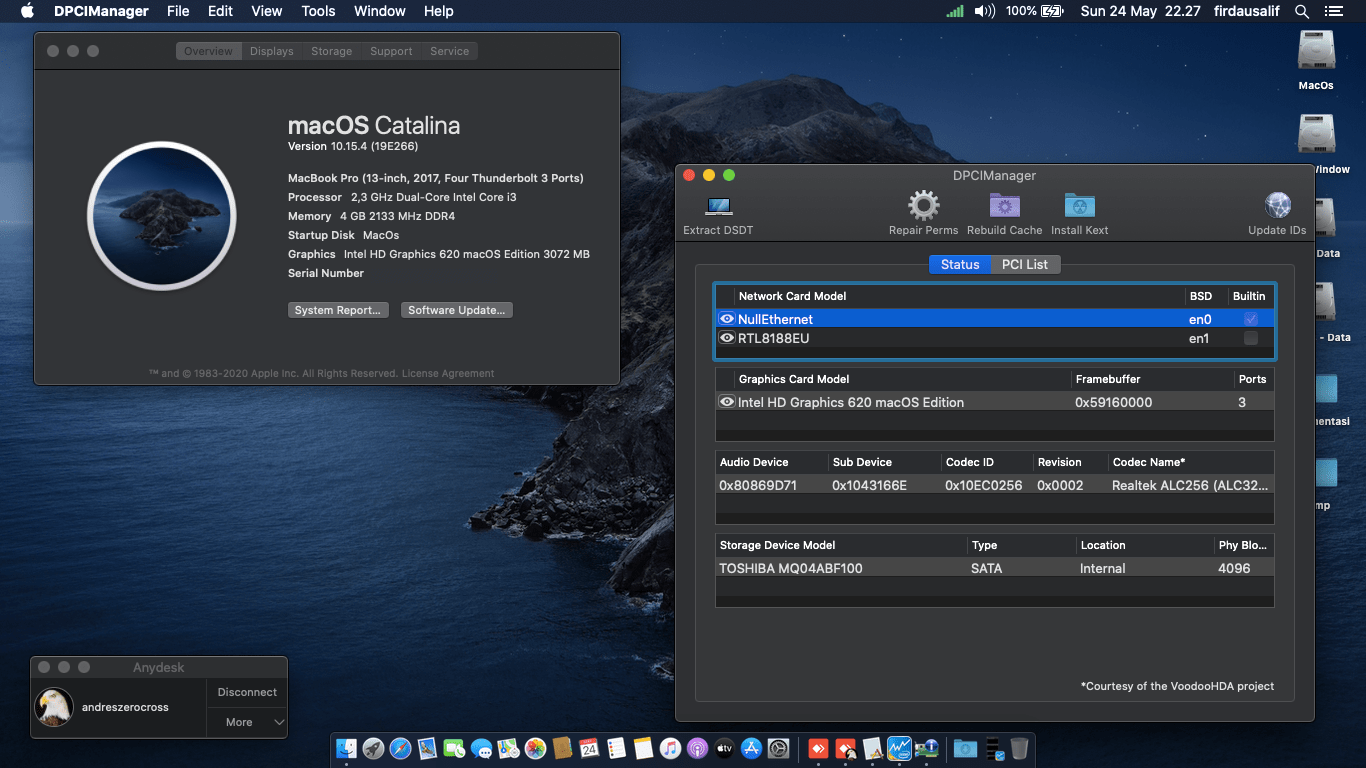Uncheck the Builtin checkbox for NullEthernet
This screenshot has height=768, width=1366.
pyautogui.click(x=1251, y=318)
